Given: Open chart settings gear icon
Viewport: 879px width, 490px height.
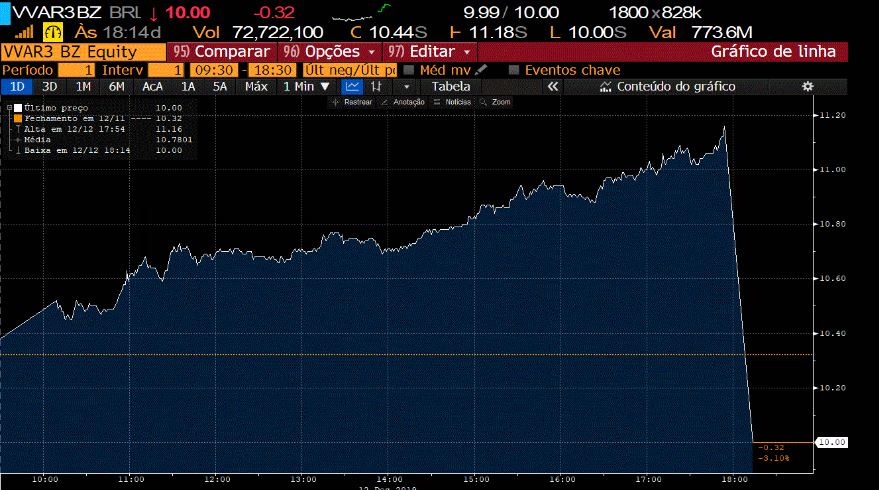Looking at the screenshot, I should [x=807, y=87].
